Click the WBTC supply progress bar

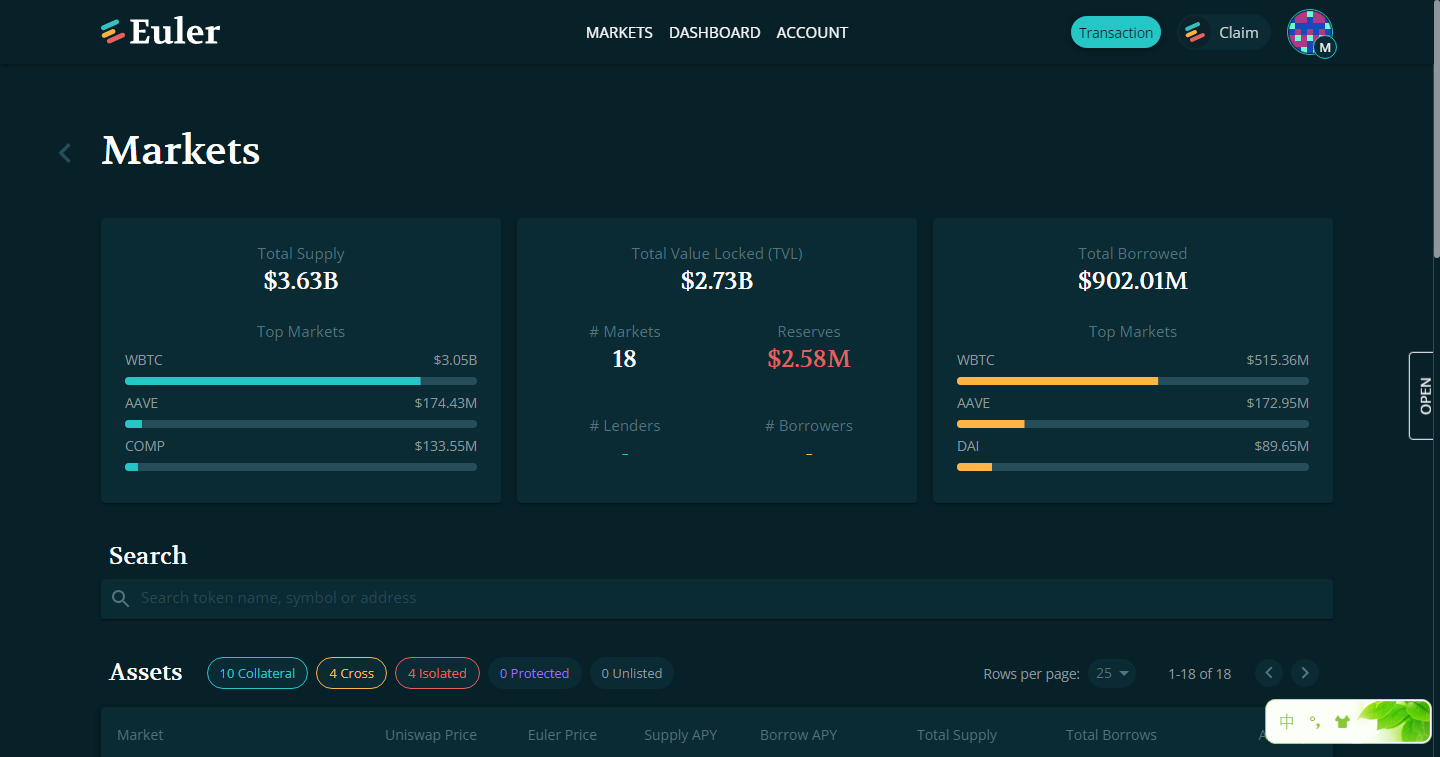[x=300, y=381]
